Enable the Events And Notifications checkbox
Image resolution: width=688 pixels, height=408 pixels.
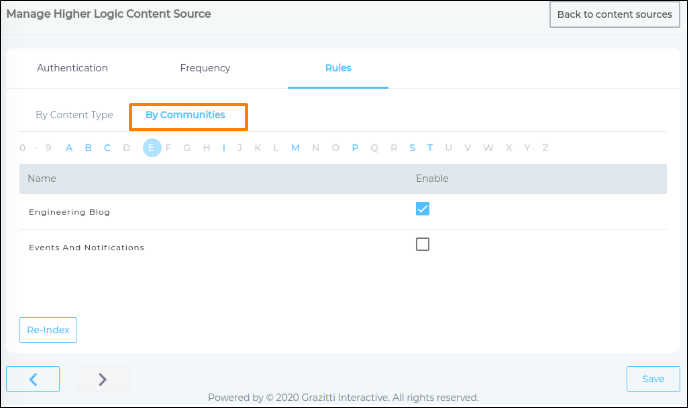click(422, 244)
